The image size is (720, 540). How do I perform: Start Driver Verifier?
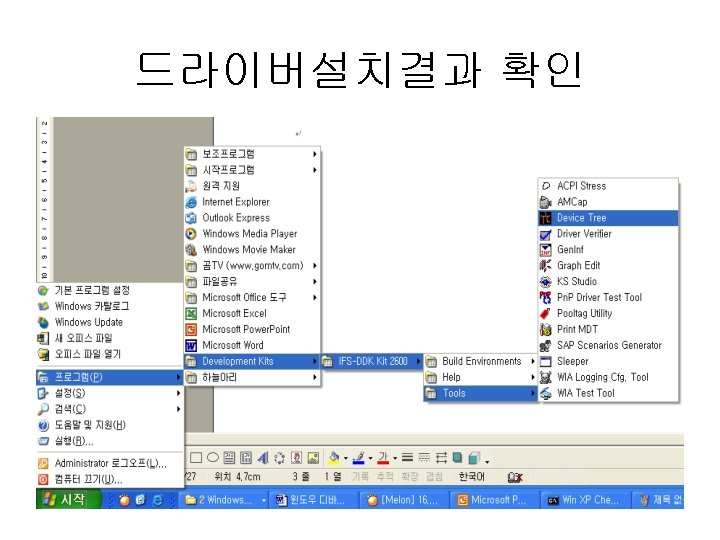click(x=608, y=234)
